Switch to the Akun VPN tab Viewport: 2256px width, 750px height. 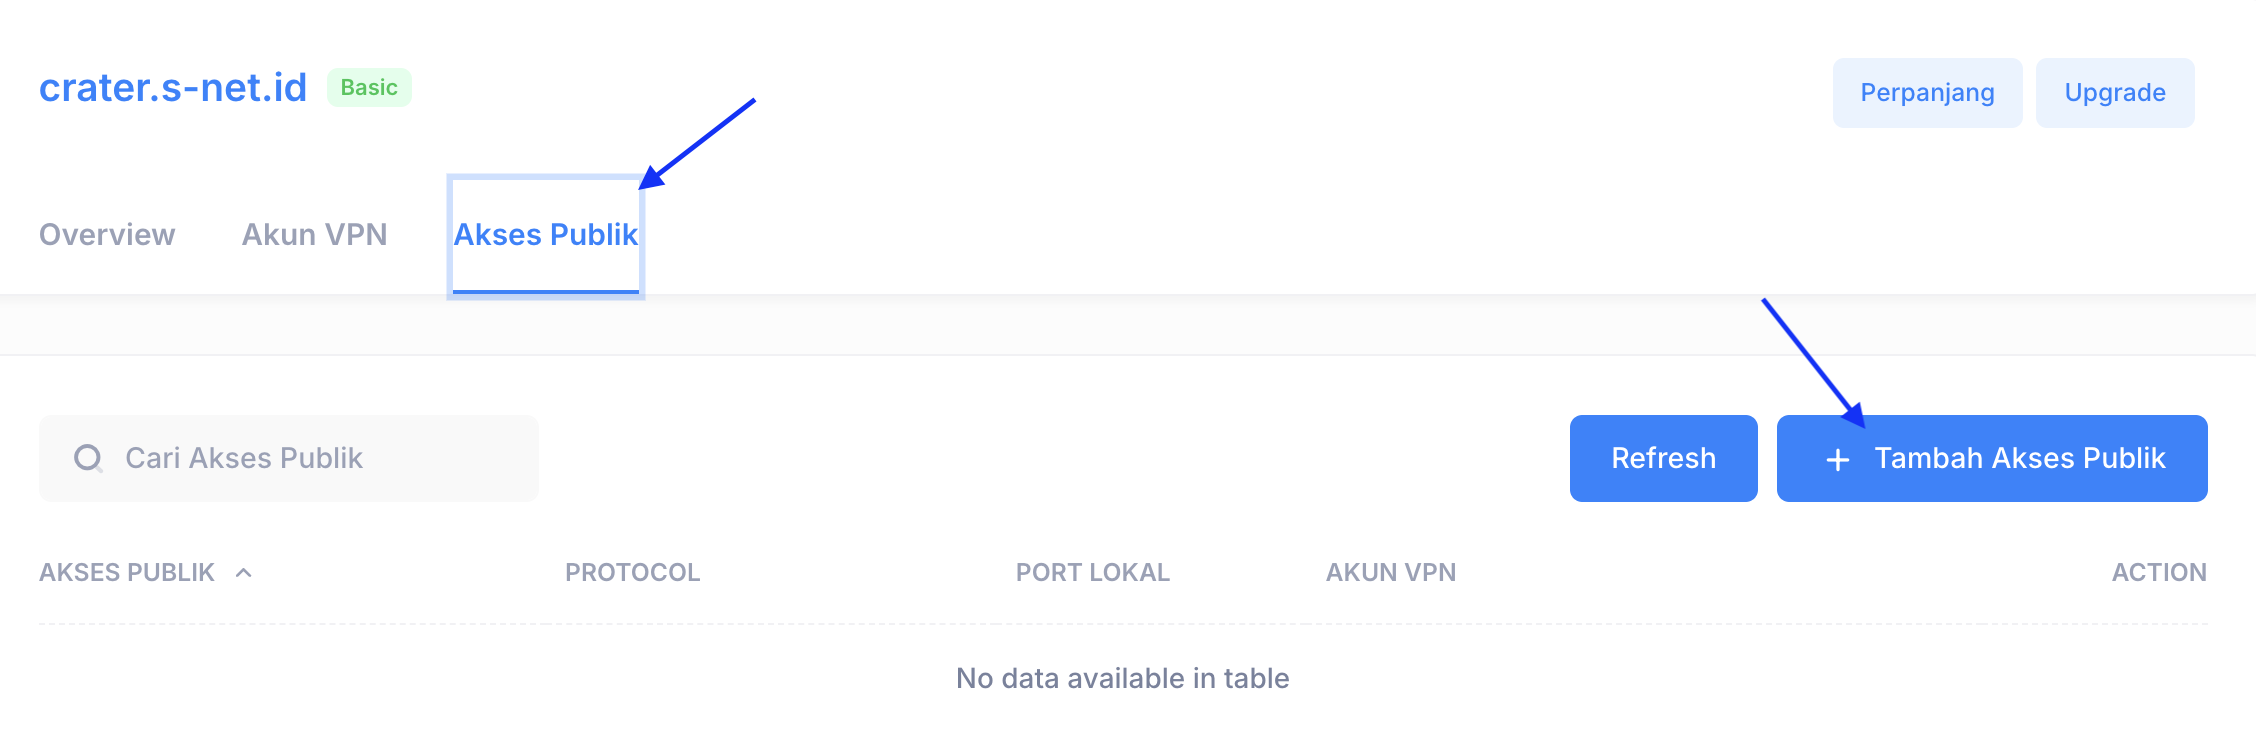(314, 234)
